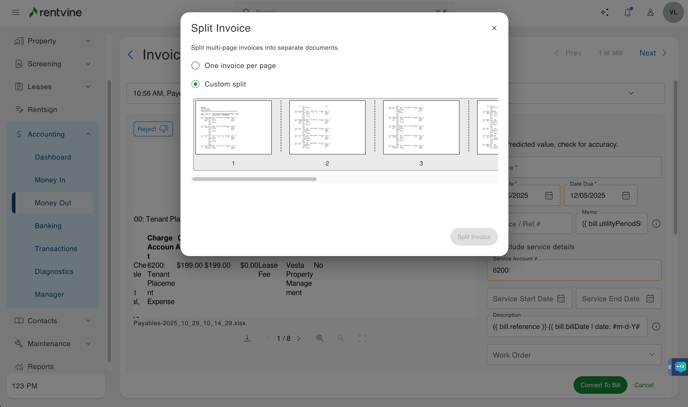Select the Custom split radio button
The width and height of the screenshot is (688, 407).
pos(196,84)
